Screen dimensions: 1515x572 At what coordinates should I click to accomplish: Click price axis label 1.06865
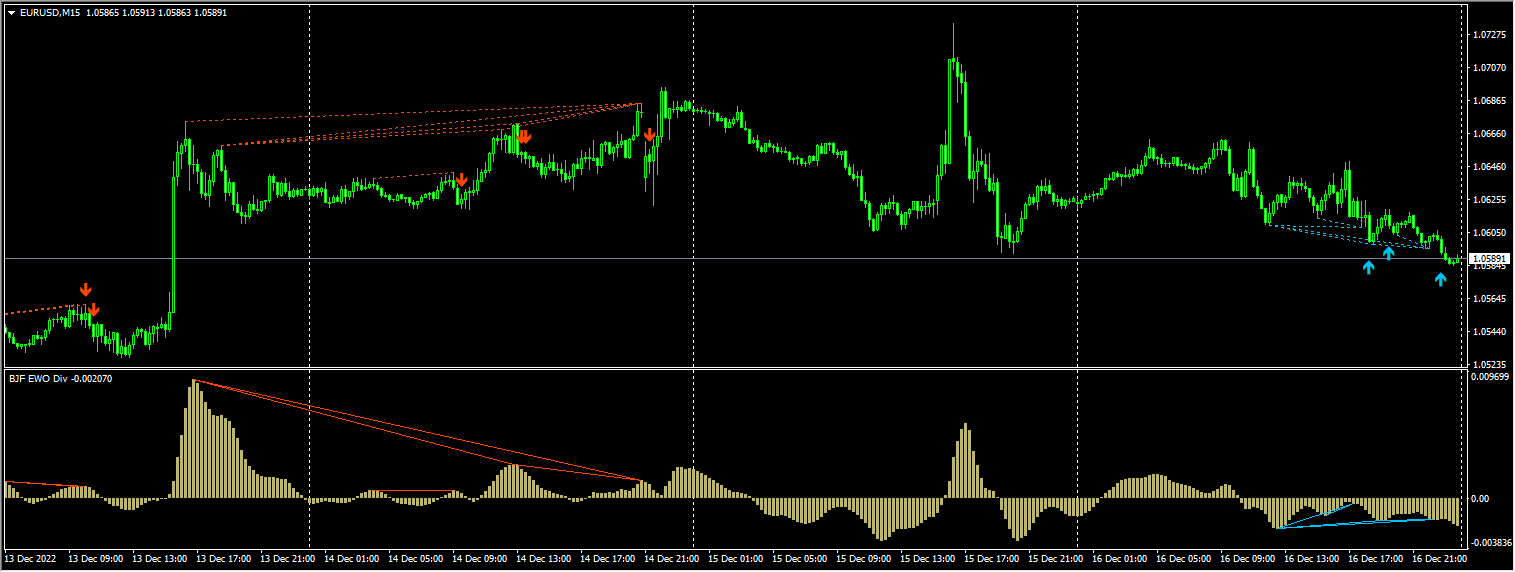point(1490,101)
